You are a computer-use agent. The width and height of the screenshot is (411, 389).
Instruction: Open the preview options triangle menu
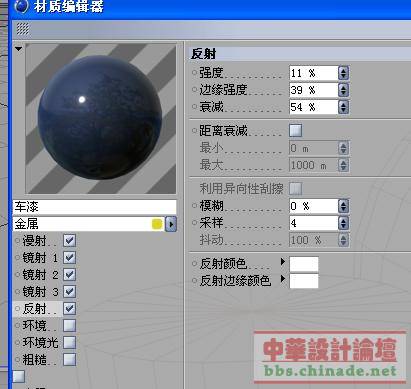[19, 49]
